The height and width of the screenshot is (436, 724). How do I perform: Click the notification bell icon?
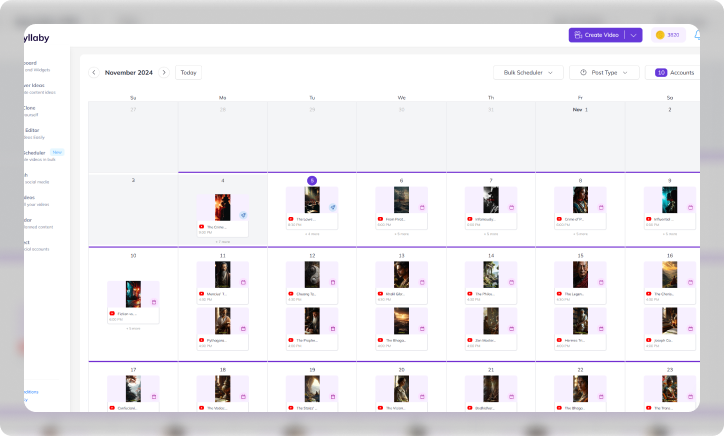point(698,35)
